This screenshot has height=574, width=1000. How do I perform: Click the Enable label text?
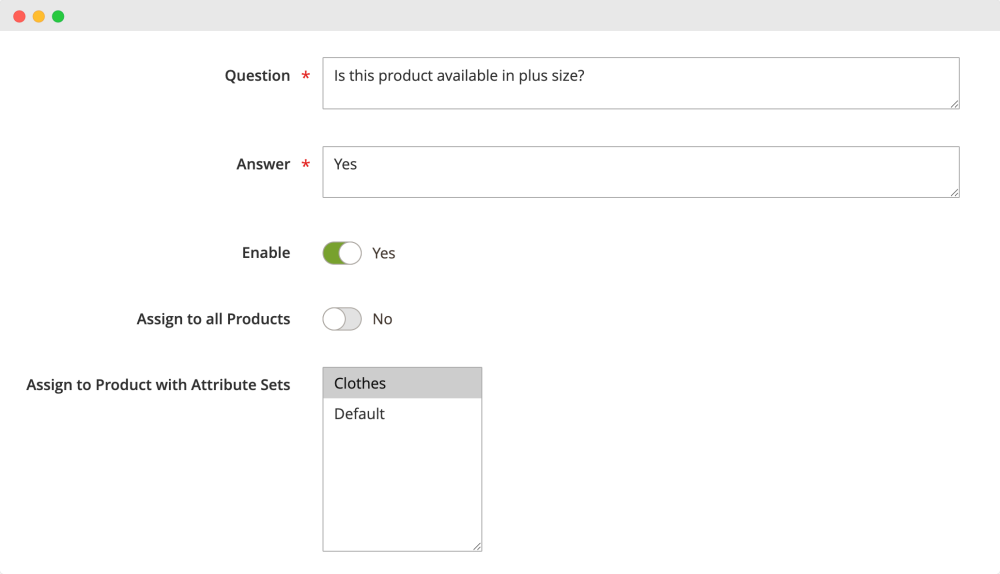(266, 253)
